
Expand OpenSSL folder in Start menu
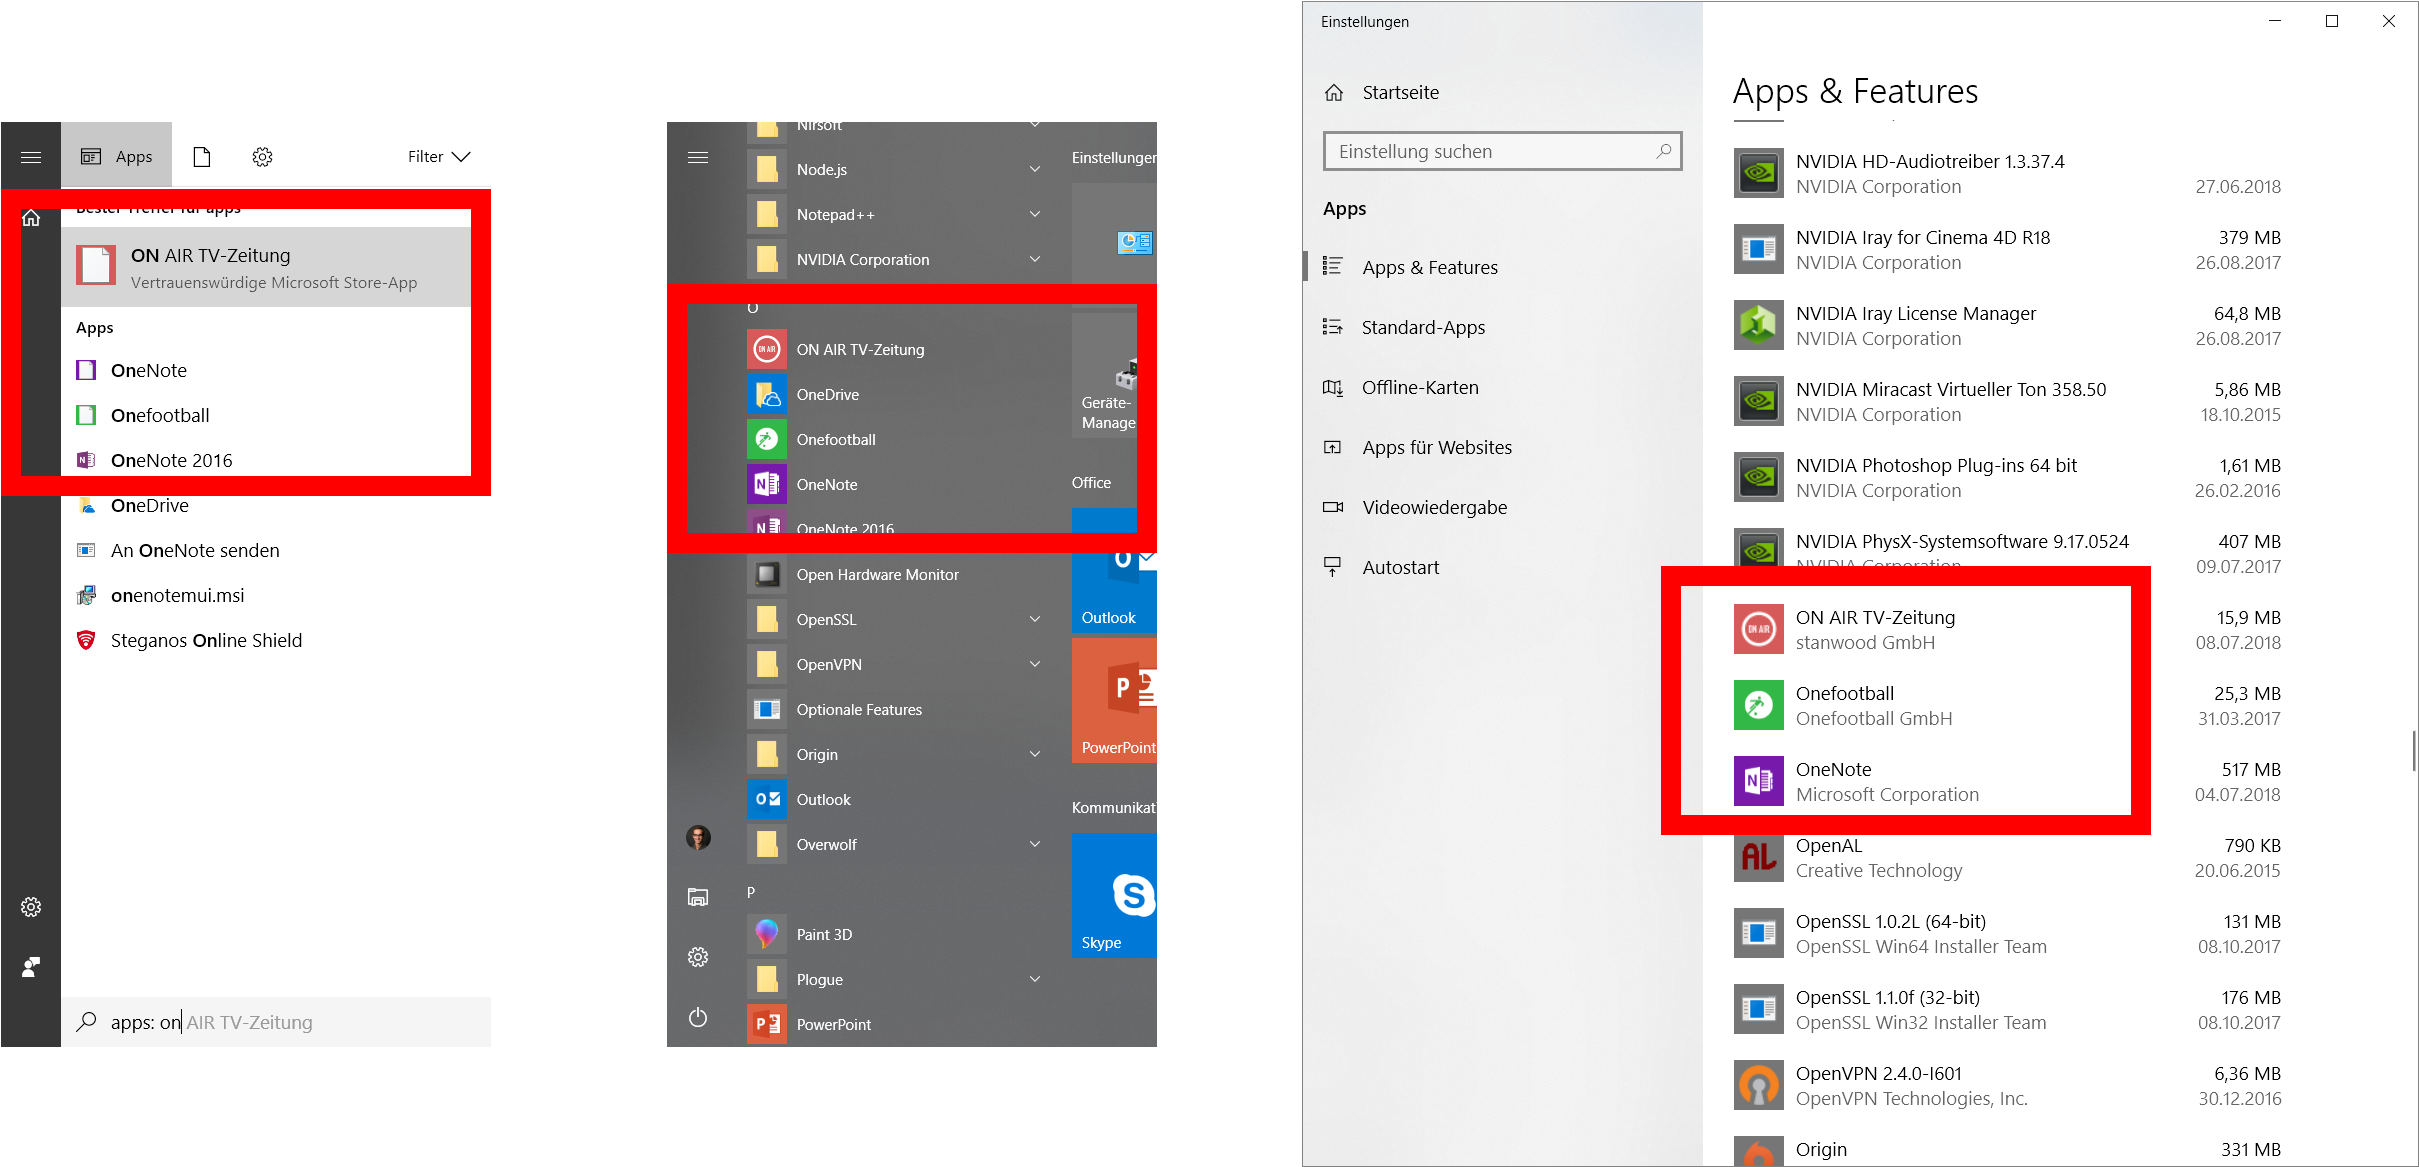tap(895, 619)
